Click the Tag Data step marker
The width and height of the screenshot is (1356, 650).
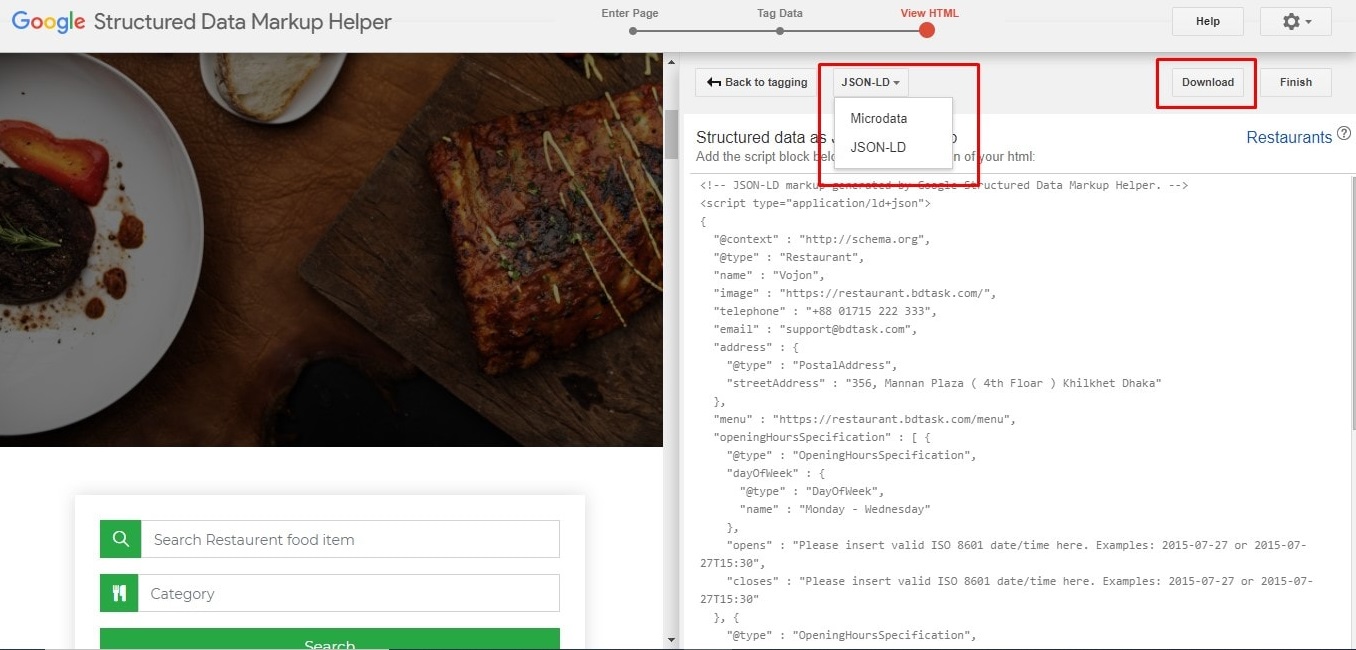[x=780, y=31]
